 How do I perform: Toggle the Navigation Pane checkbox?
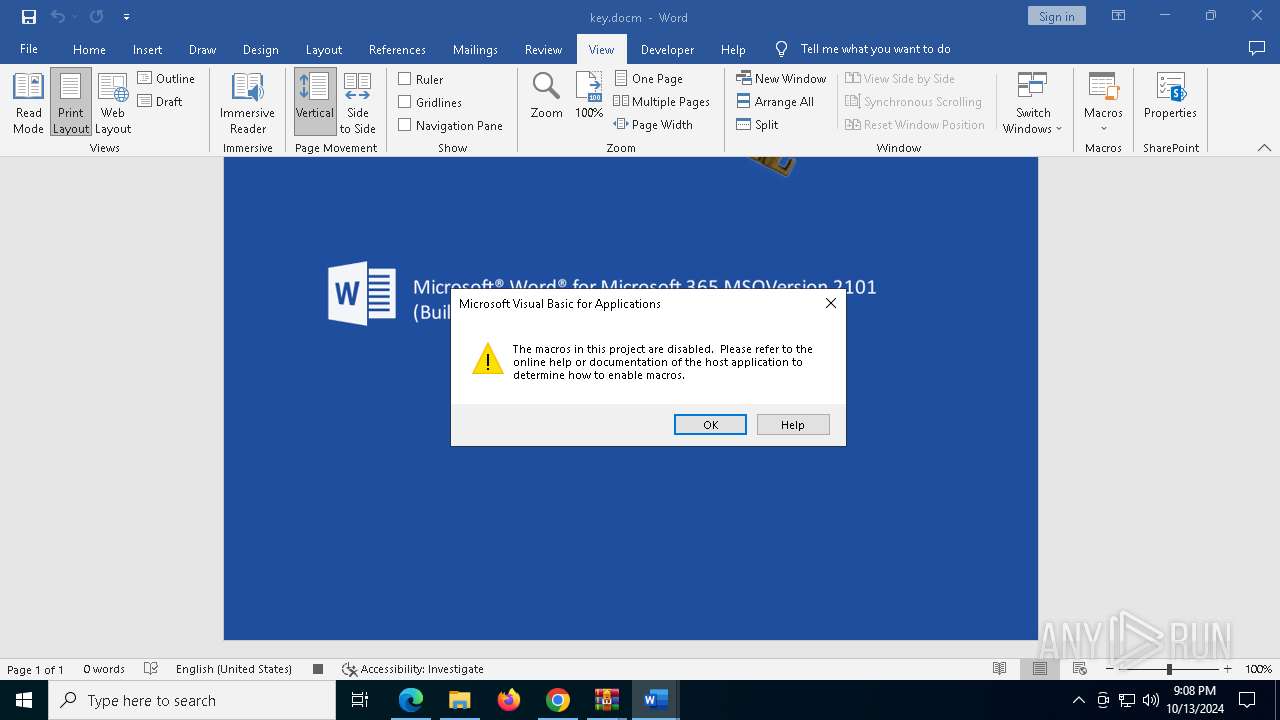pyautogui.click(x=405, y=125)
